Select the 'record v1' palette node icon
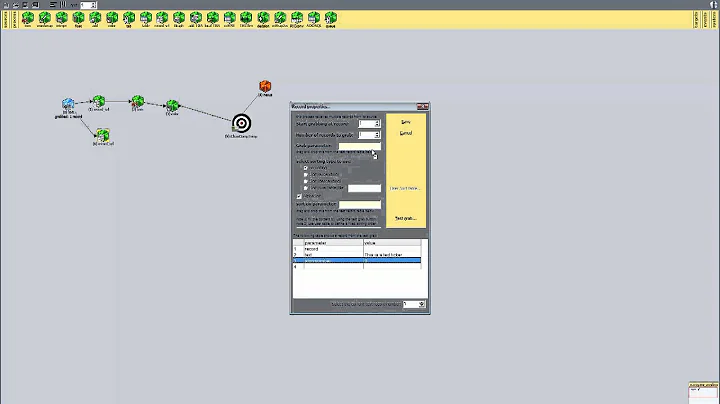Viewport: 720px width, 404px height. (162, 18)
